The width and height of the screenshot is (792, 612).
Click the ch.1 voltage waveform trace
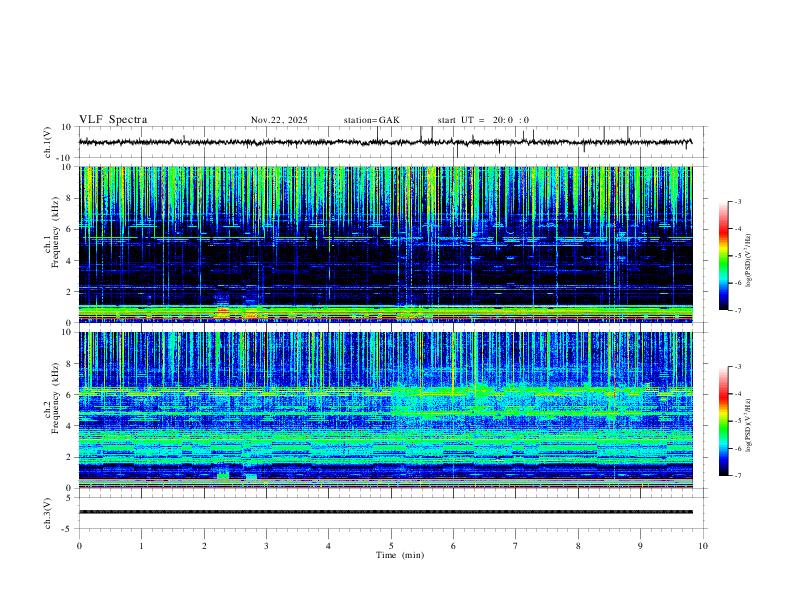coord(385,142)
